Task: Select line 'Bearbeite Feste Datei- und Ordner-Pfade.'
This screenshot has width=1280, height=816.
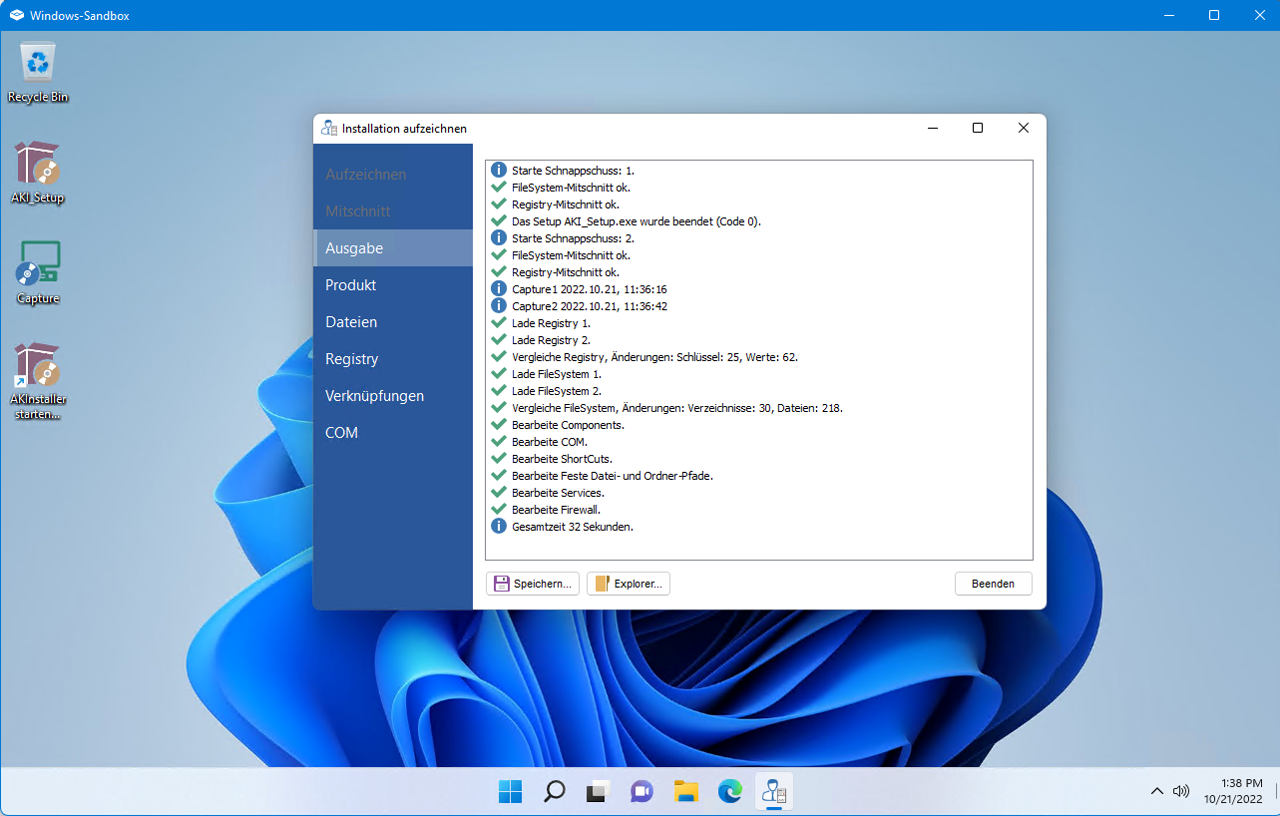Action: pos(612,476)
